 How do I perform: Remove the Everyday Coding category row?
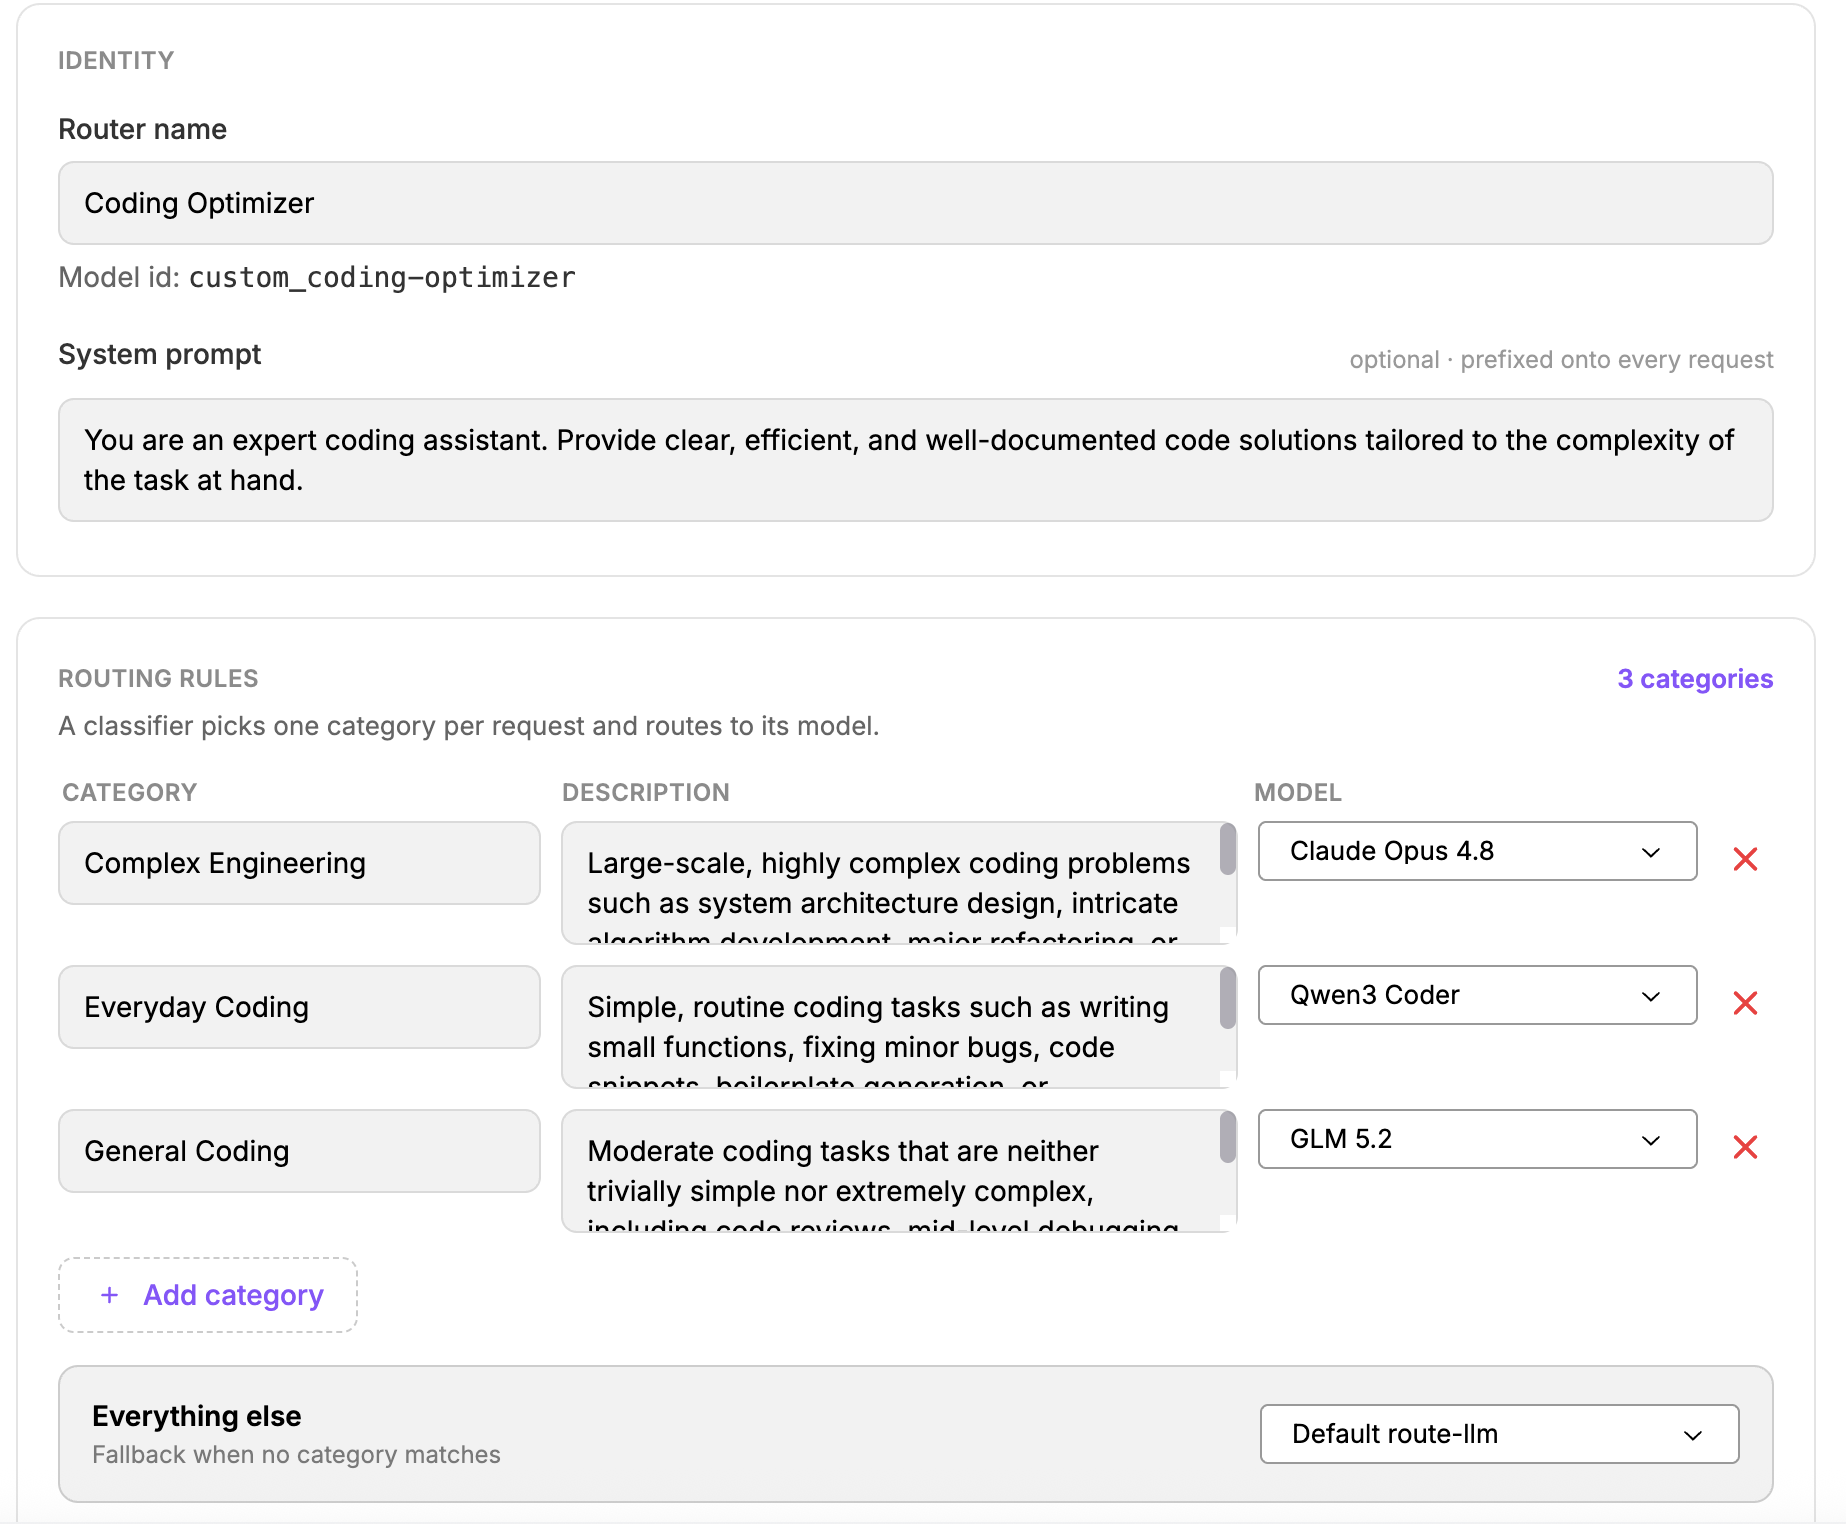pos(1745,1003)
